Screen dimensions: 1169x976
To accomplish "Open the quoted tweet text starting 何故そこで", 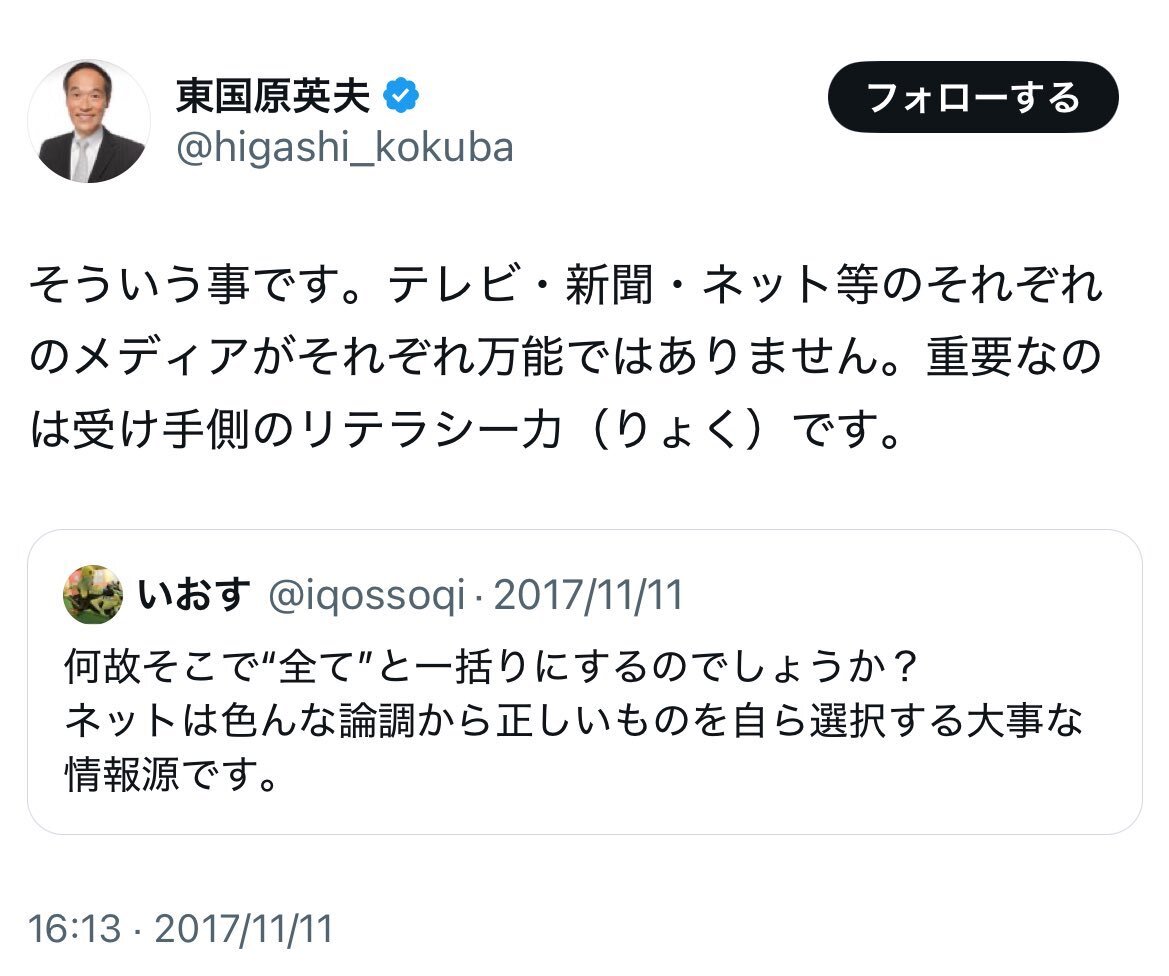I will (490, 664).
